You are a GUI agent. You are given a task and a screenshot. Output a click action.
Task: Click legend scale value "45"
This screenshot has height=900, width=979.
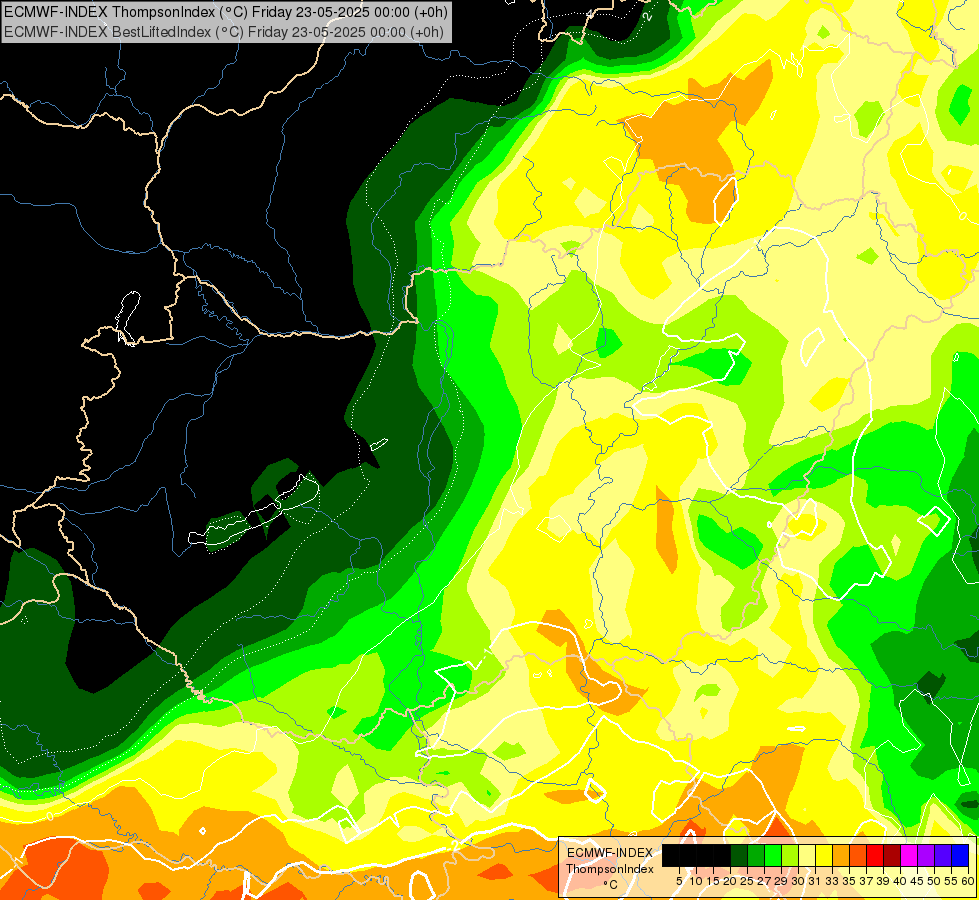(x=917, y=881)
